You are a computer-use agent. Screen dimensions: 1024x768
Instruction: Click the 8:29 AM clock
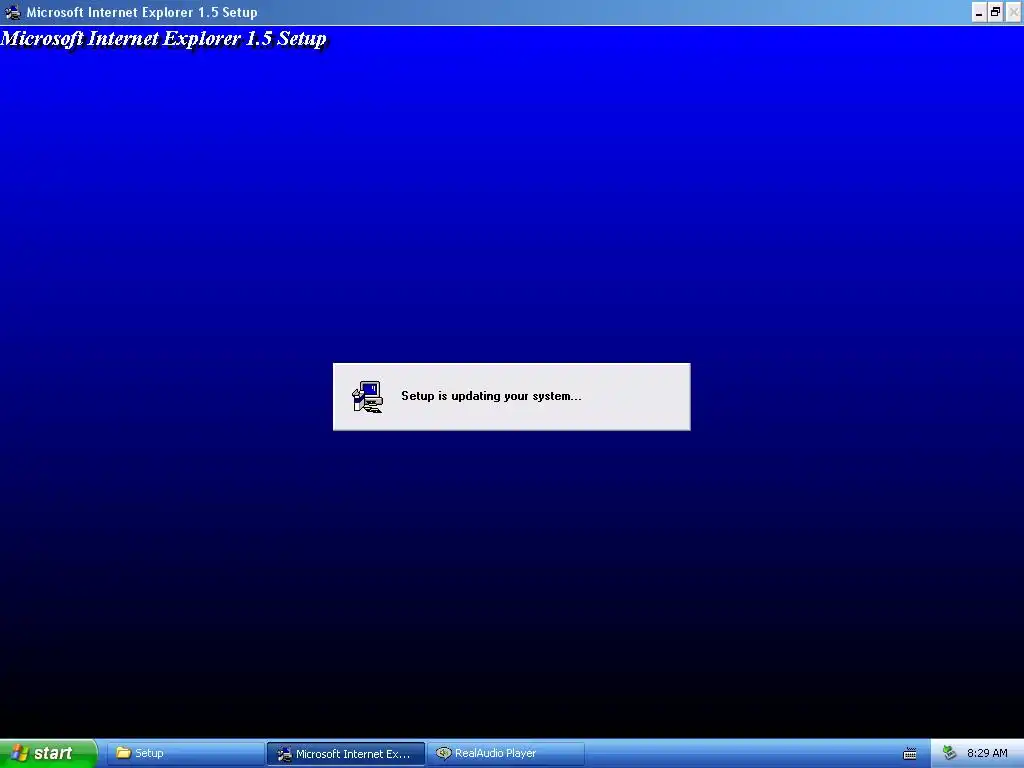tap(987, 753)
